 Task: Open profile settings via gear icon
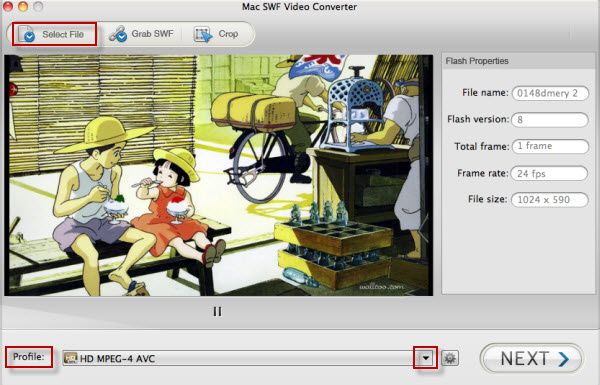pos(450,358)
